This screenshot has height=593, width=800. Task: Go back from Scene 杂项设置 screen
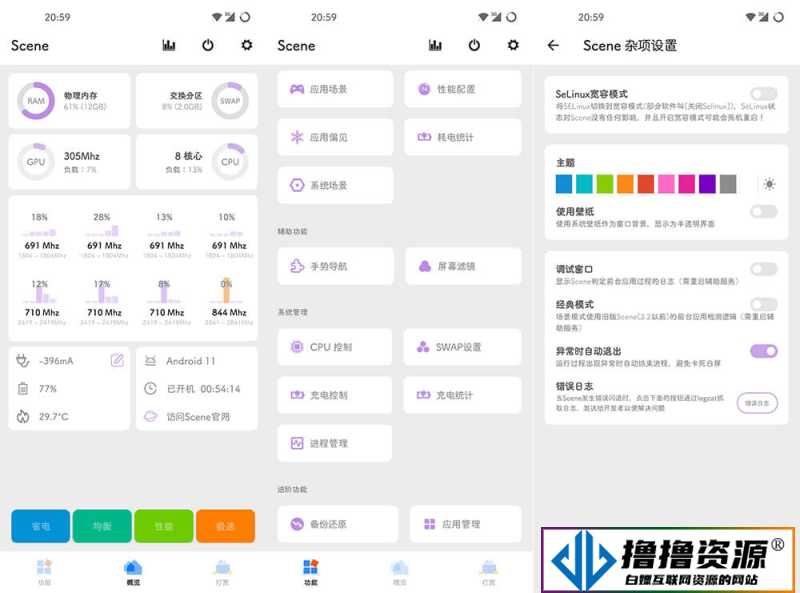(x=554, y=45)
